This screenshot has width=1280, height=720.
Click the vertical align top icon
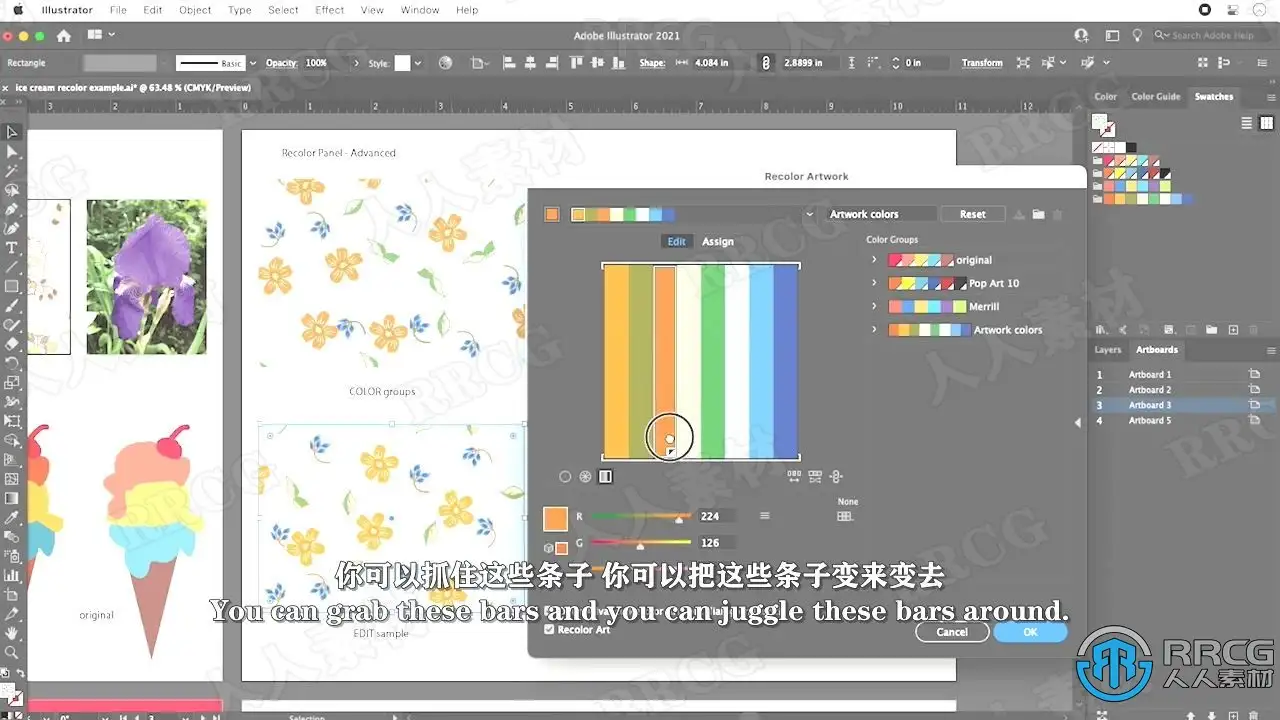(575, 63)
